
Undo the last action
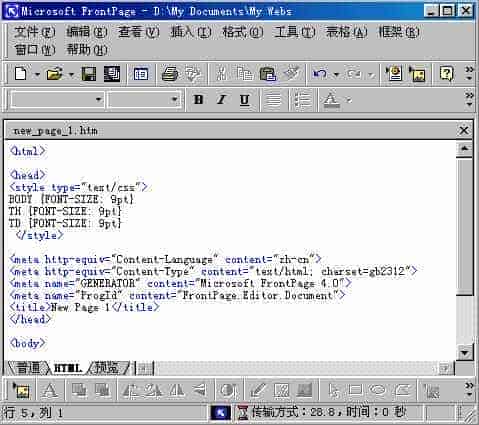click(x=320, y=74)
